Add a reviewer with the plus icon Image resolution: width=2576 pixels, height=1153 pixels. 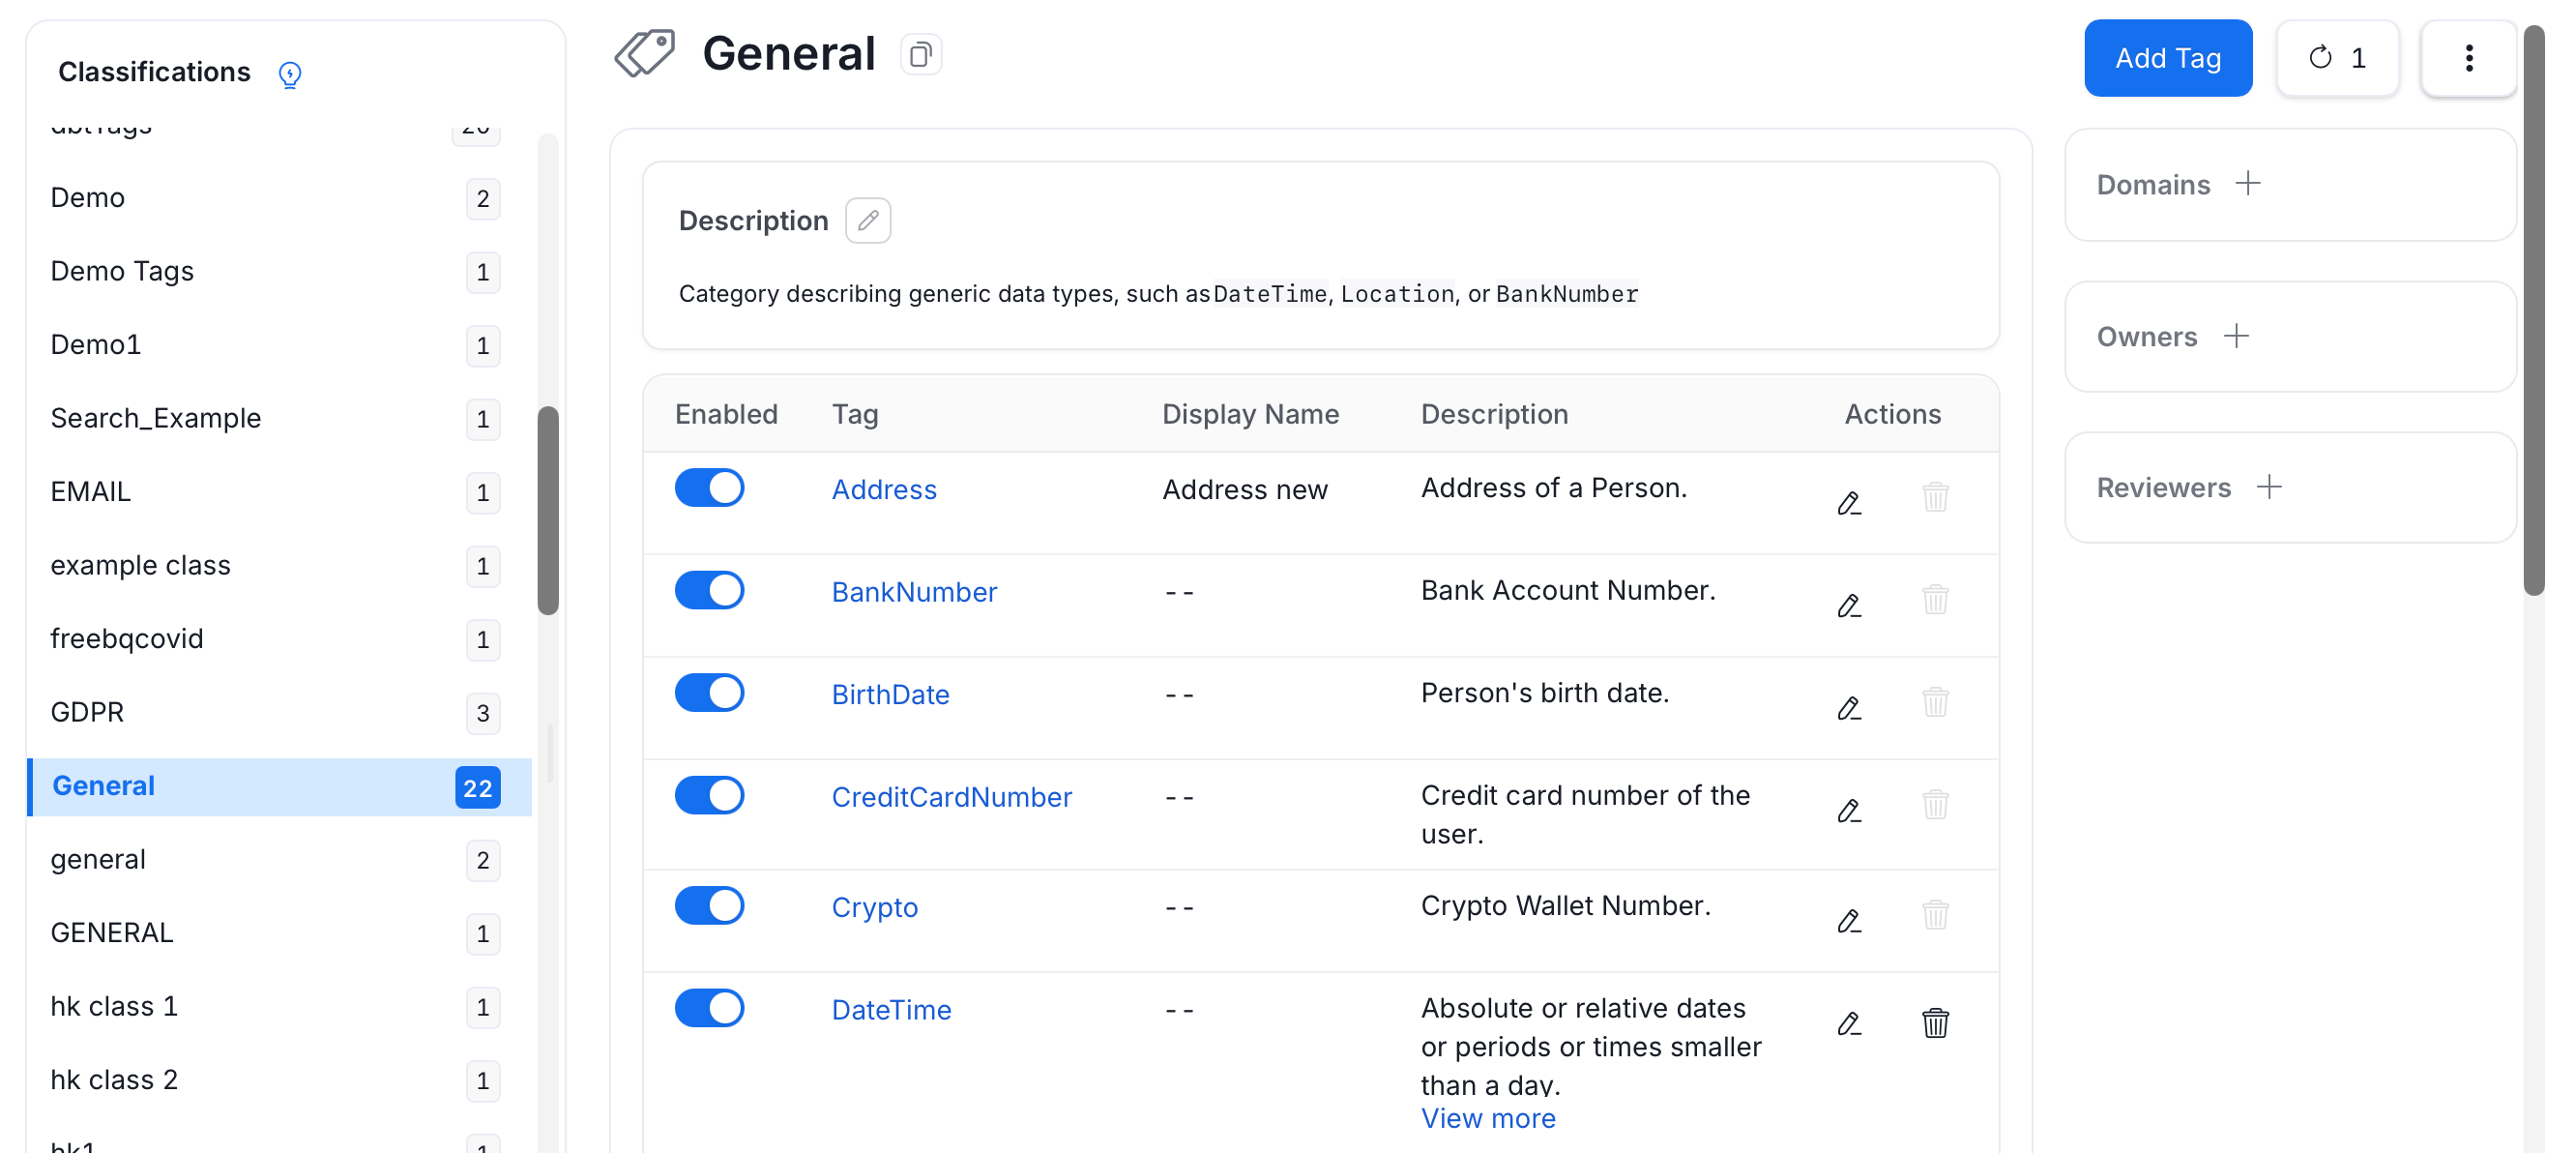[2269, 487]
